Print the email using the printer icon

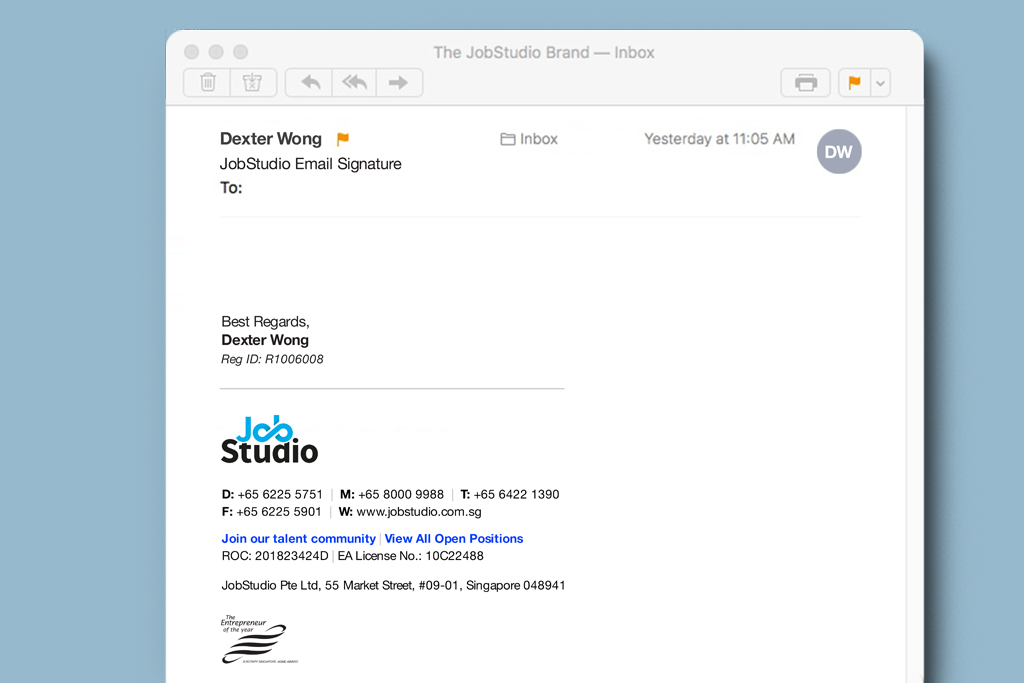click(805, 83)
